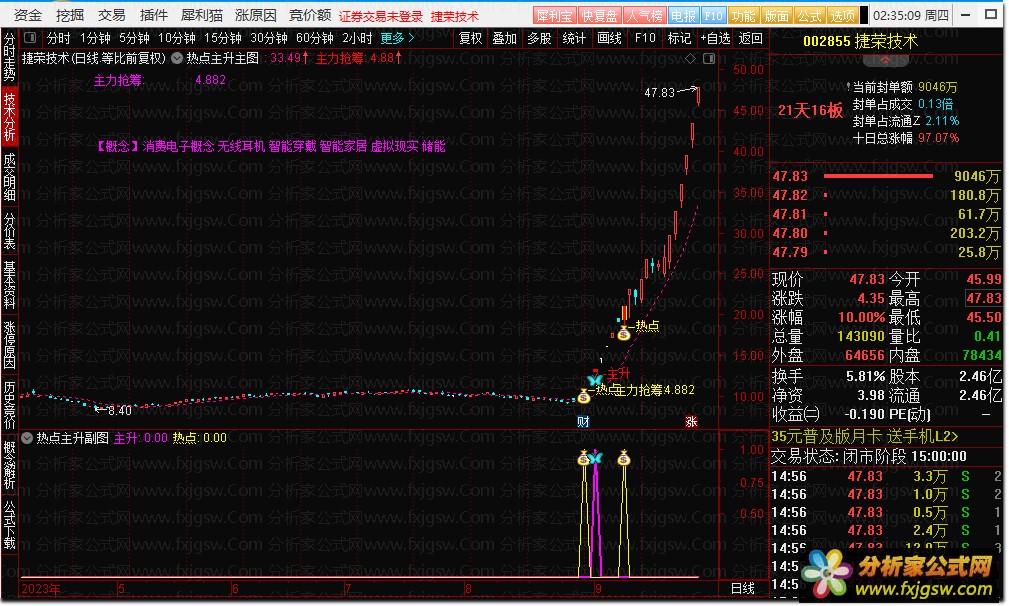Switch to 60分钟 period
1009x606 pixels.
tap(315, 39)
